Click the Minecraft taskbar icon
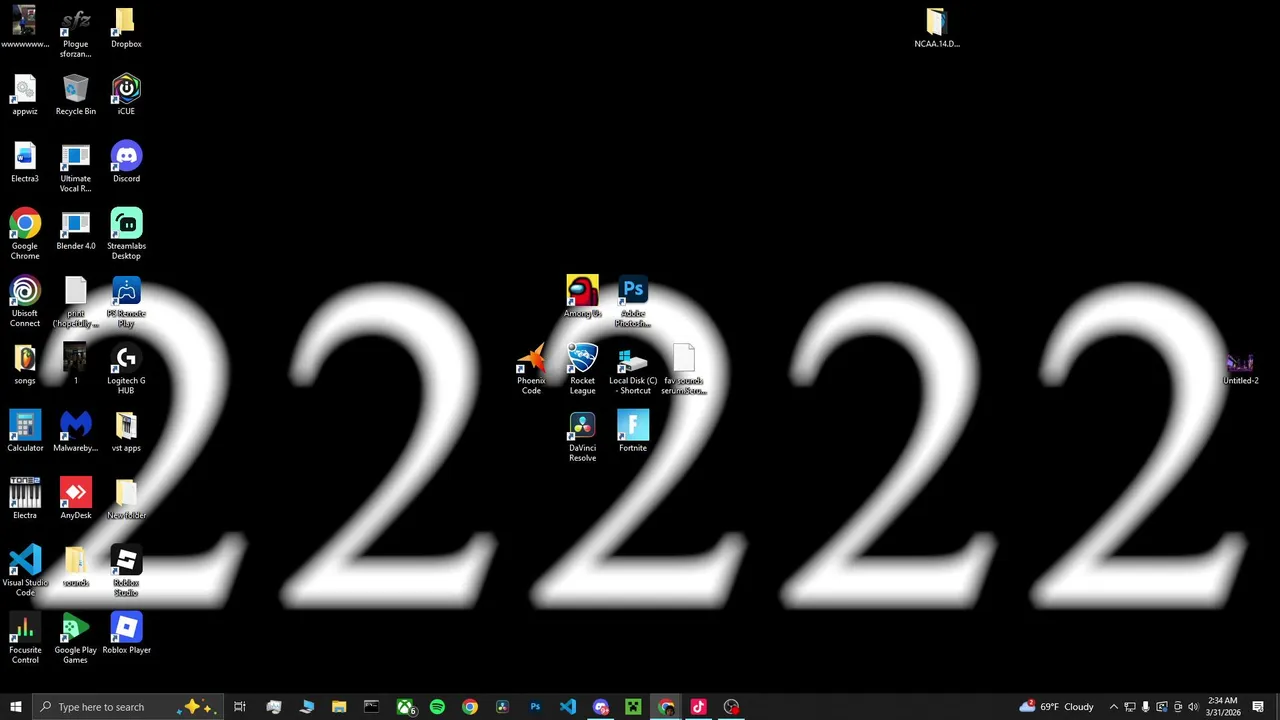The image size is (1280, 720). click(x=633, y=707)
